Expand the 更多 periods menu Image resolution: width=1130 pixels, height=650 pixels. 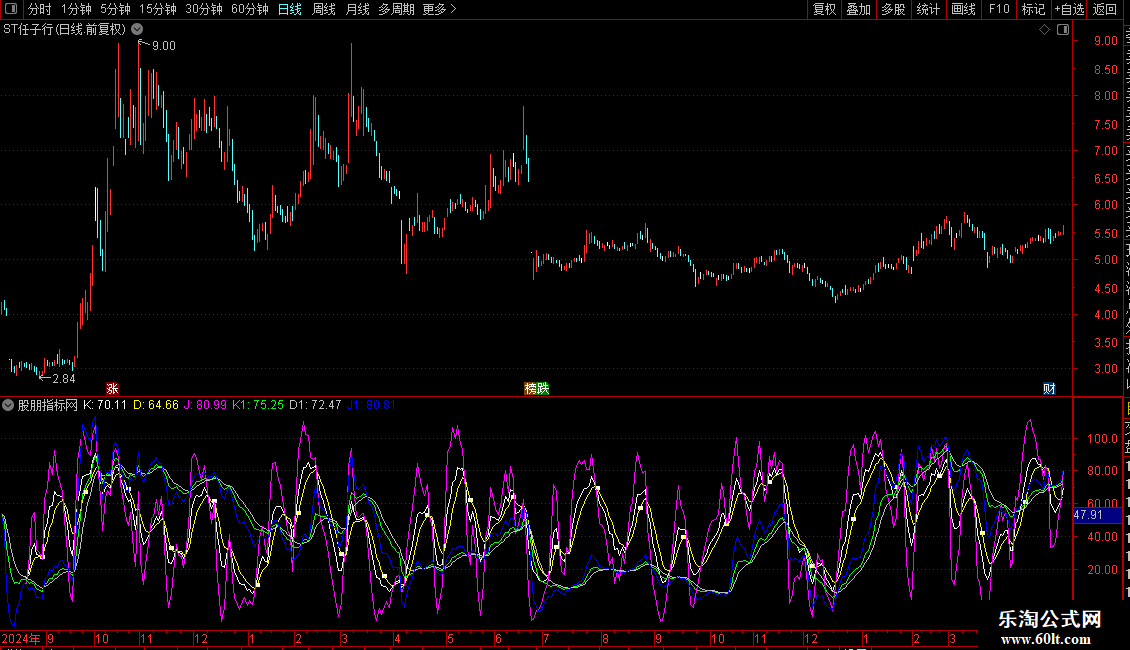[439, 9]
